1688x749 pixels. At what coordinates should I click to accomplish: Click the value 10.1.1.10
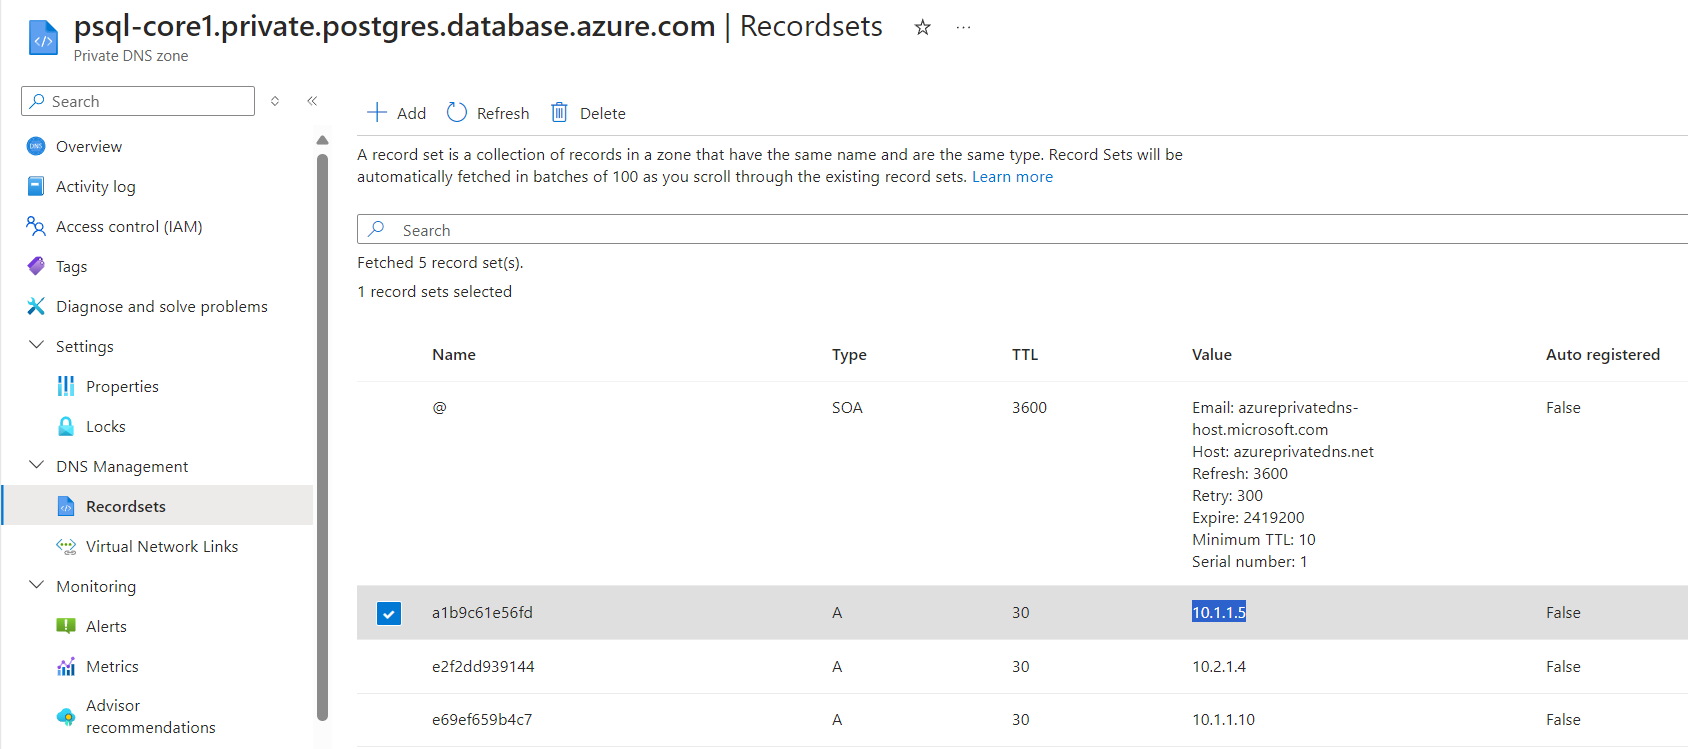(1223, 719)
